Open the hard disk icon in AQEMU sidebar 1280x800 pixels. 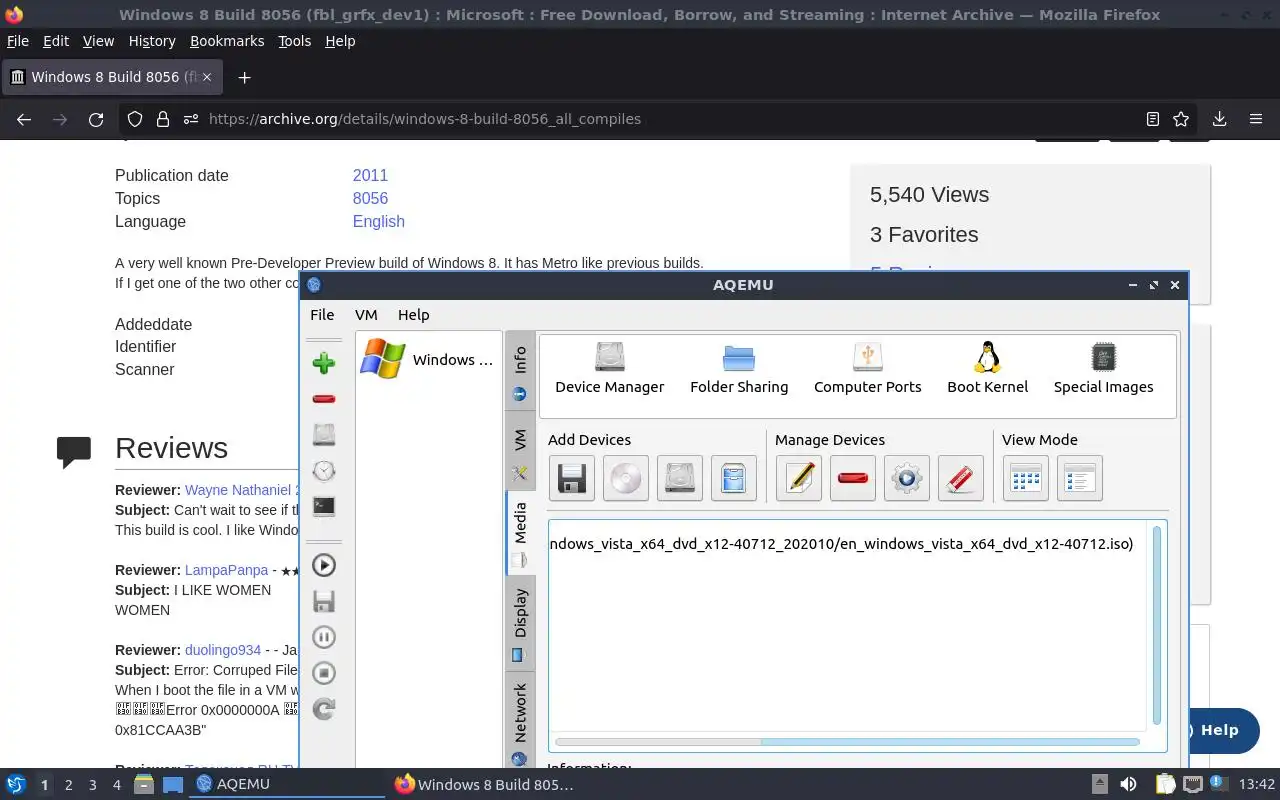(323, 435)
